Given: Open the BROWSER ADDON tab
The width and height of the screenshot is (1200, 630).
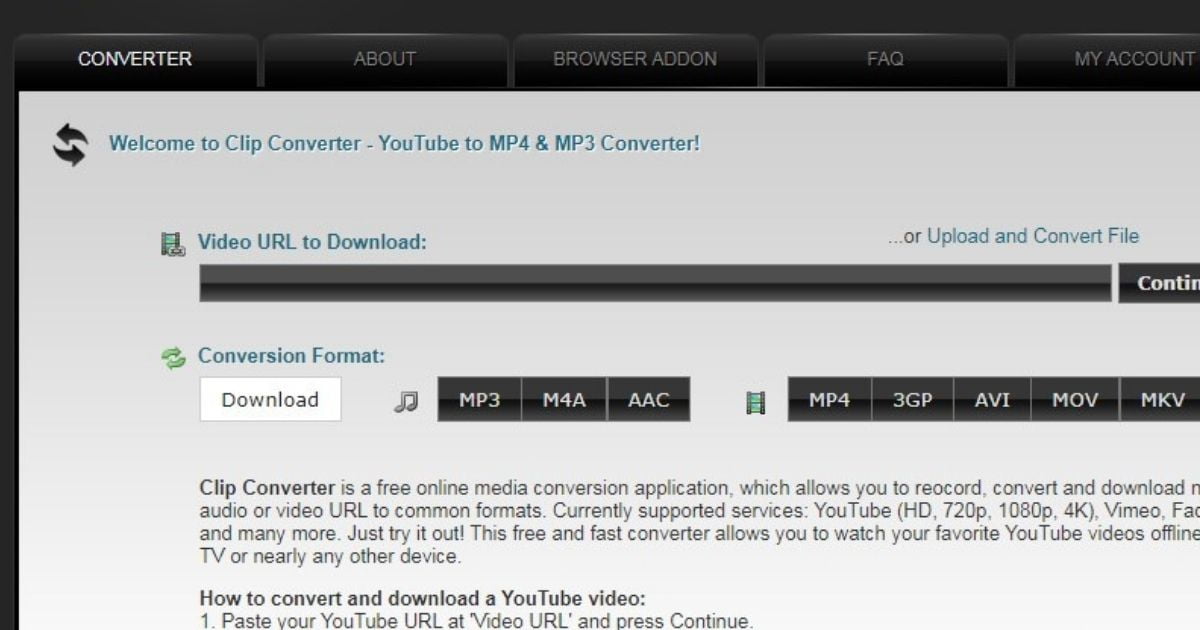Looking at the screenshot, I should click(635, 60).
